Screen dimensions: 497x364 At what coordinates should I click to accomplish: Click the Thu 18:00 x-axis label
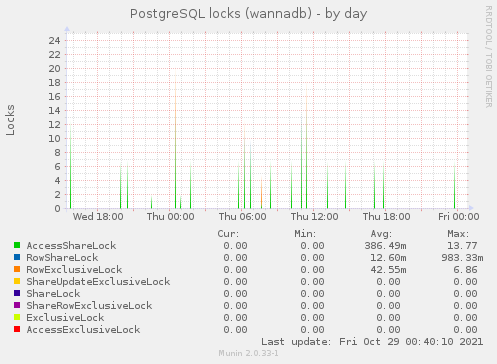(386, 217)
